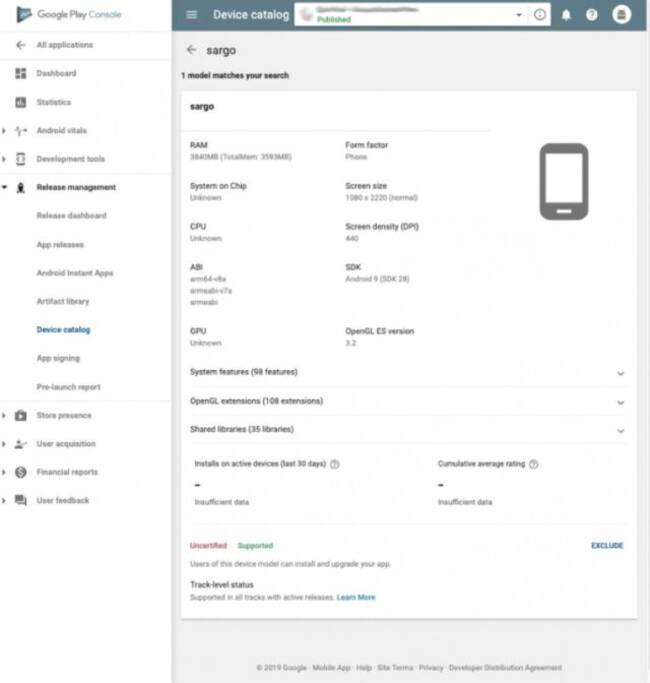
Task: Go back using arrow beside sargo
Action: coord(191,49)
